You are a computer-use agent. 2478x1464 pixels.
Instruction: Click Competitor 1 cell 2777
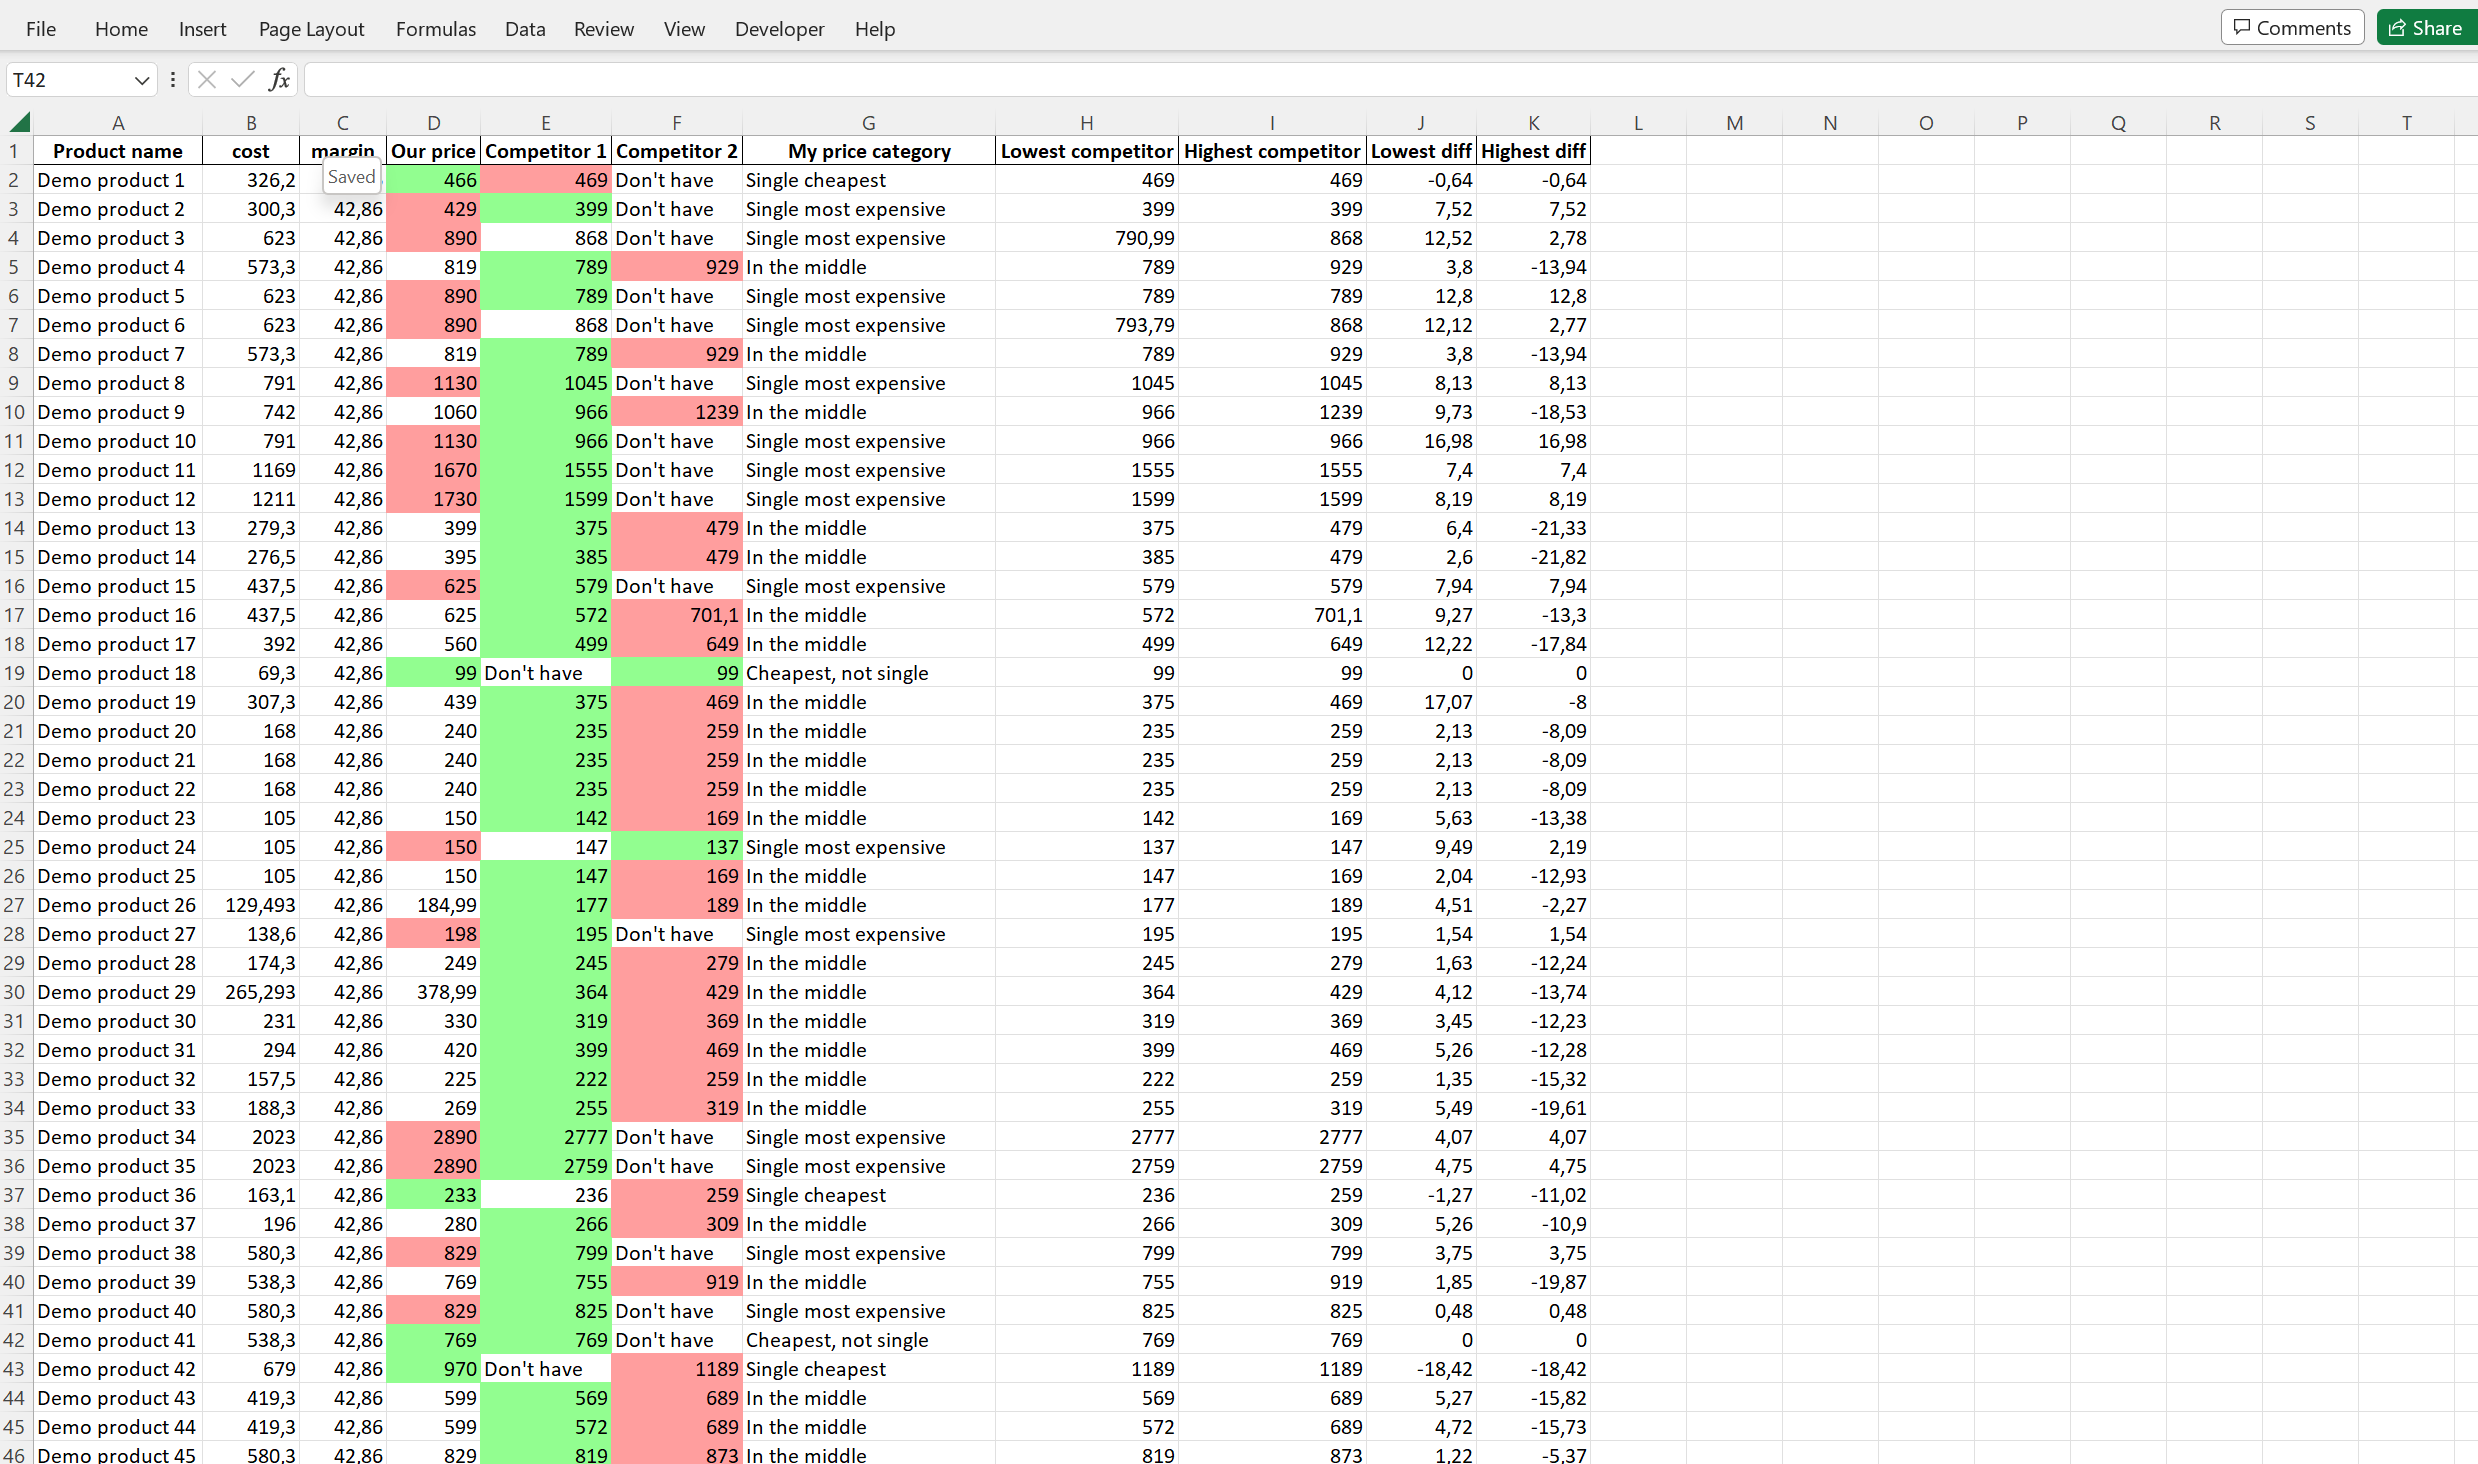546,1137
